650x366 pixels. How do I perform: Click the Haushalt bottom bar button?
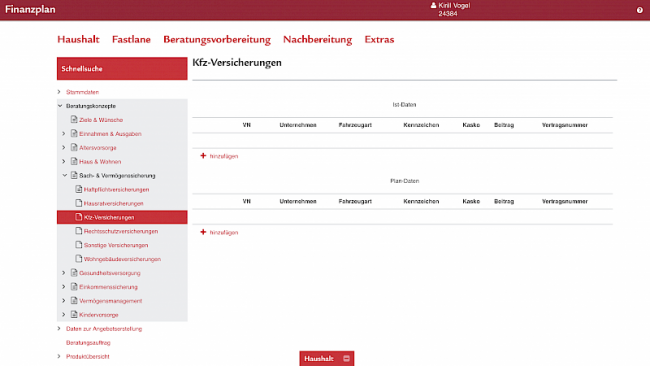point(327,359)
